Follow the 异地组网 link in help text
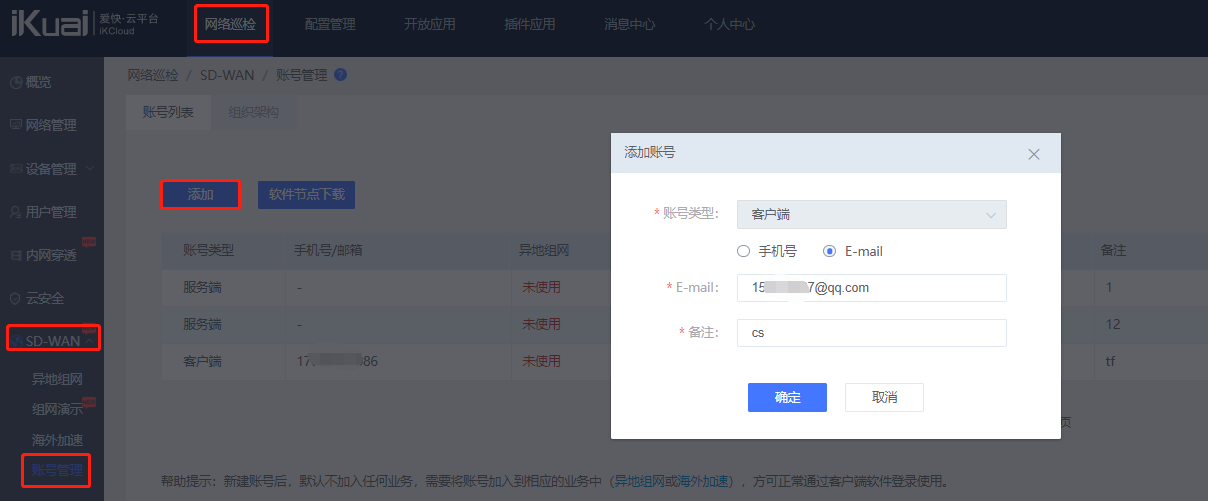The image size is (1208, 501). pyautogui.click(x=639, y=481)
